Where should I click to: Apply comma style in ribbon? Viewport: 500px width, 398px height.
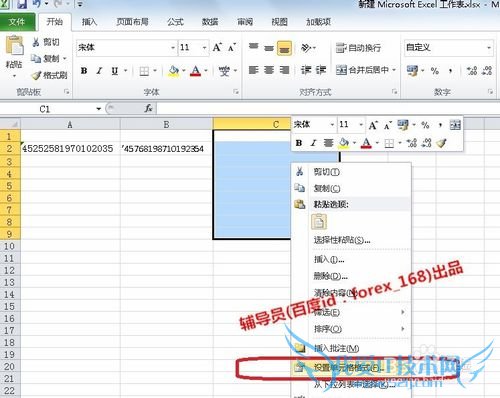pos(450,71)
